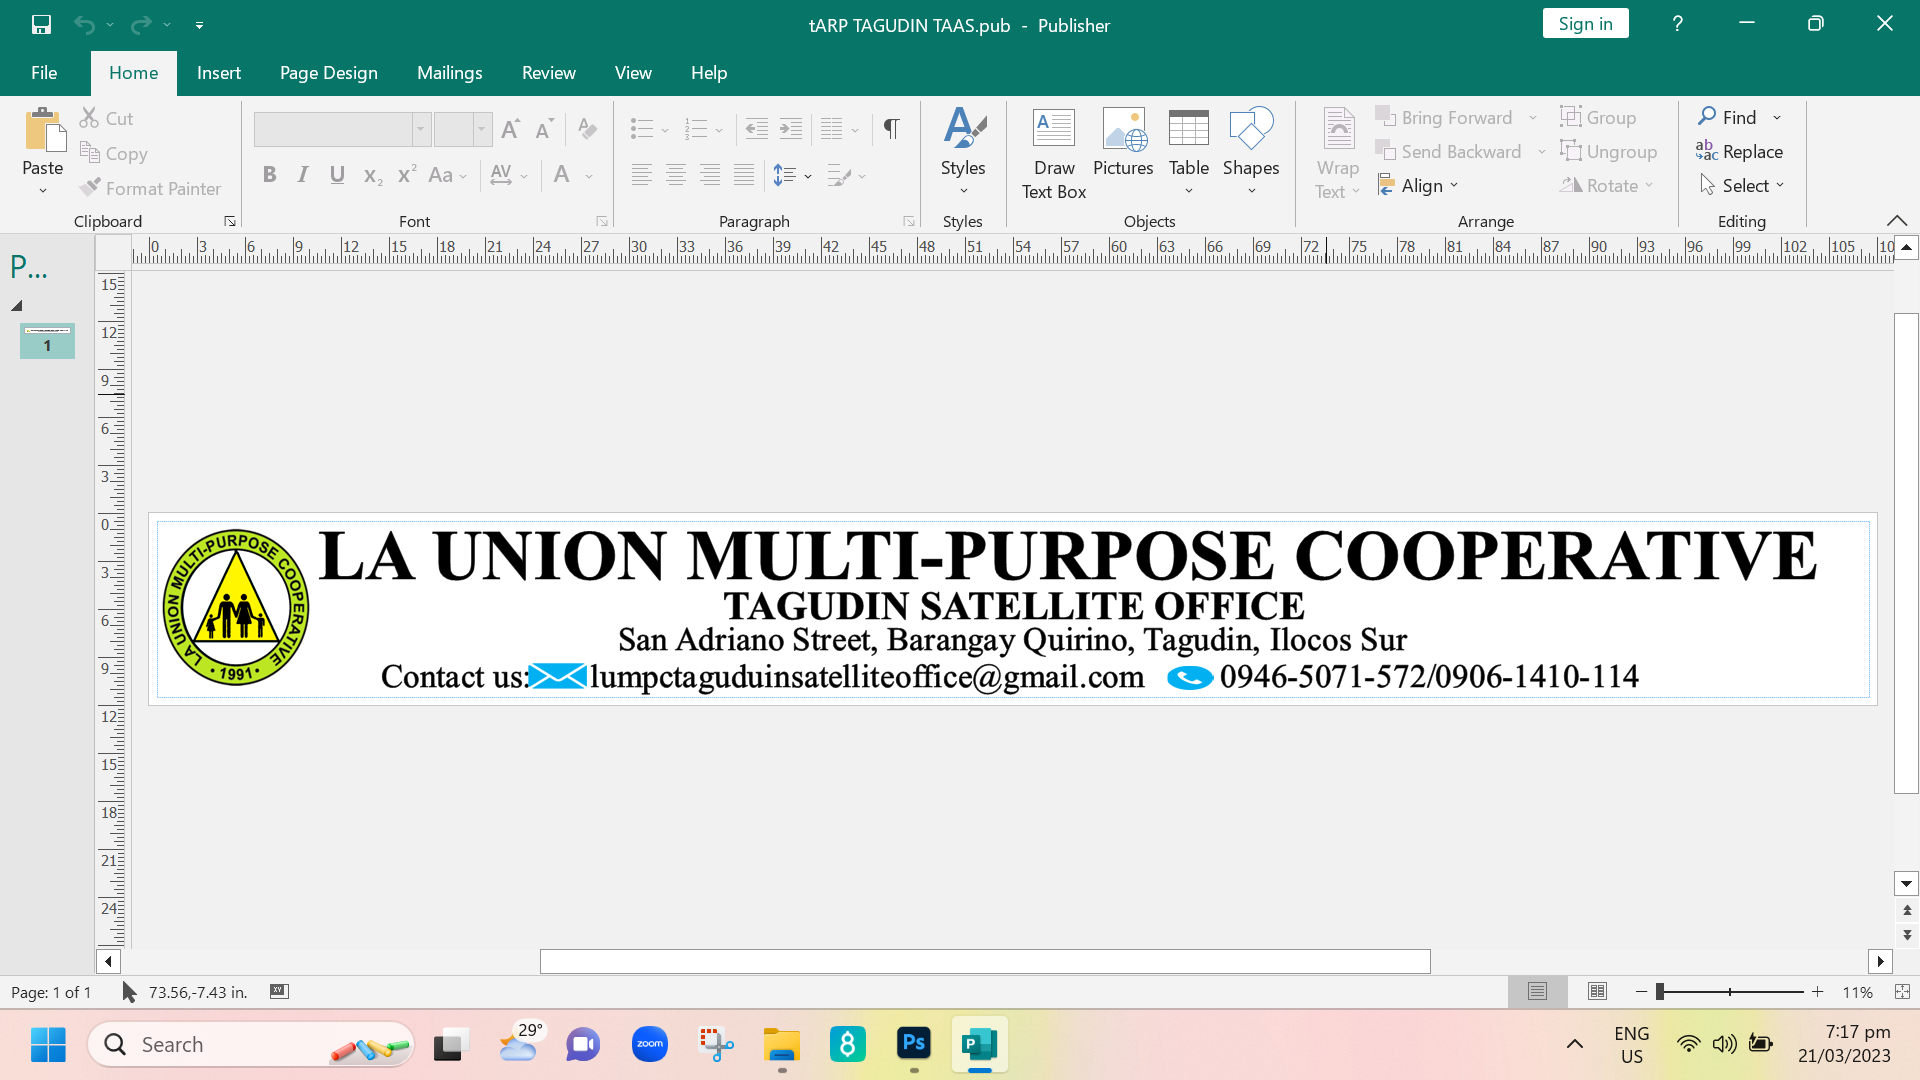Click the Replace button
The width and height of the screenshot is (1920, 1080).
[1739, 151]
